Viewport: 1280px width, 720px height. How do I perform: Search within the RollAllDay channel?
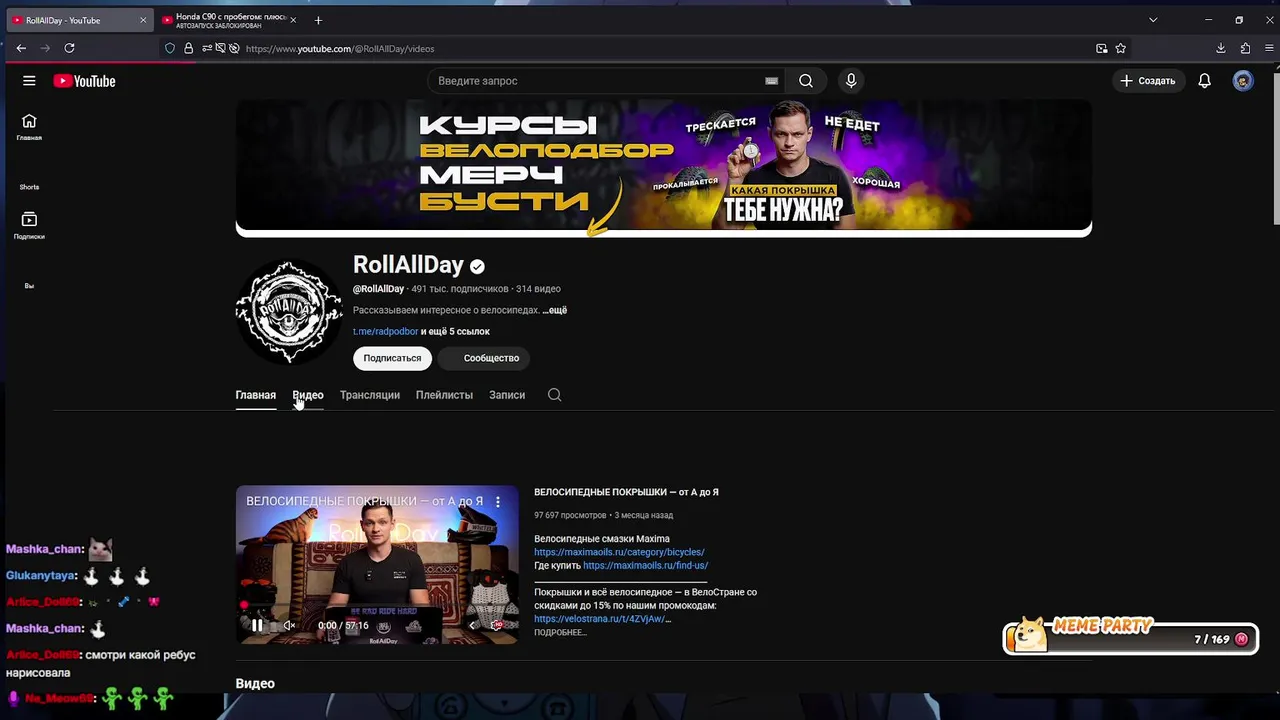555,395
